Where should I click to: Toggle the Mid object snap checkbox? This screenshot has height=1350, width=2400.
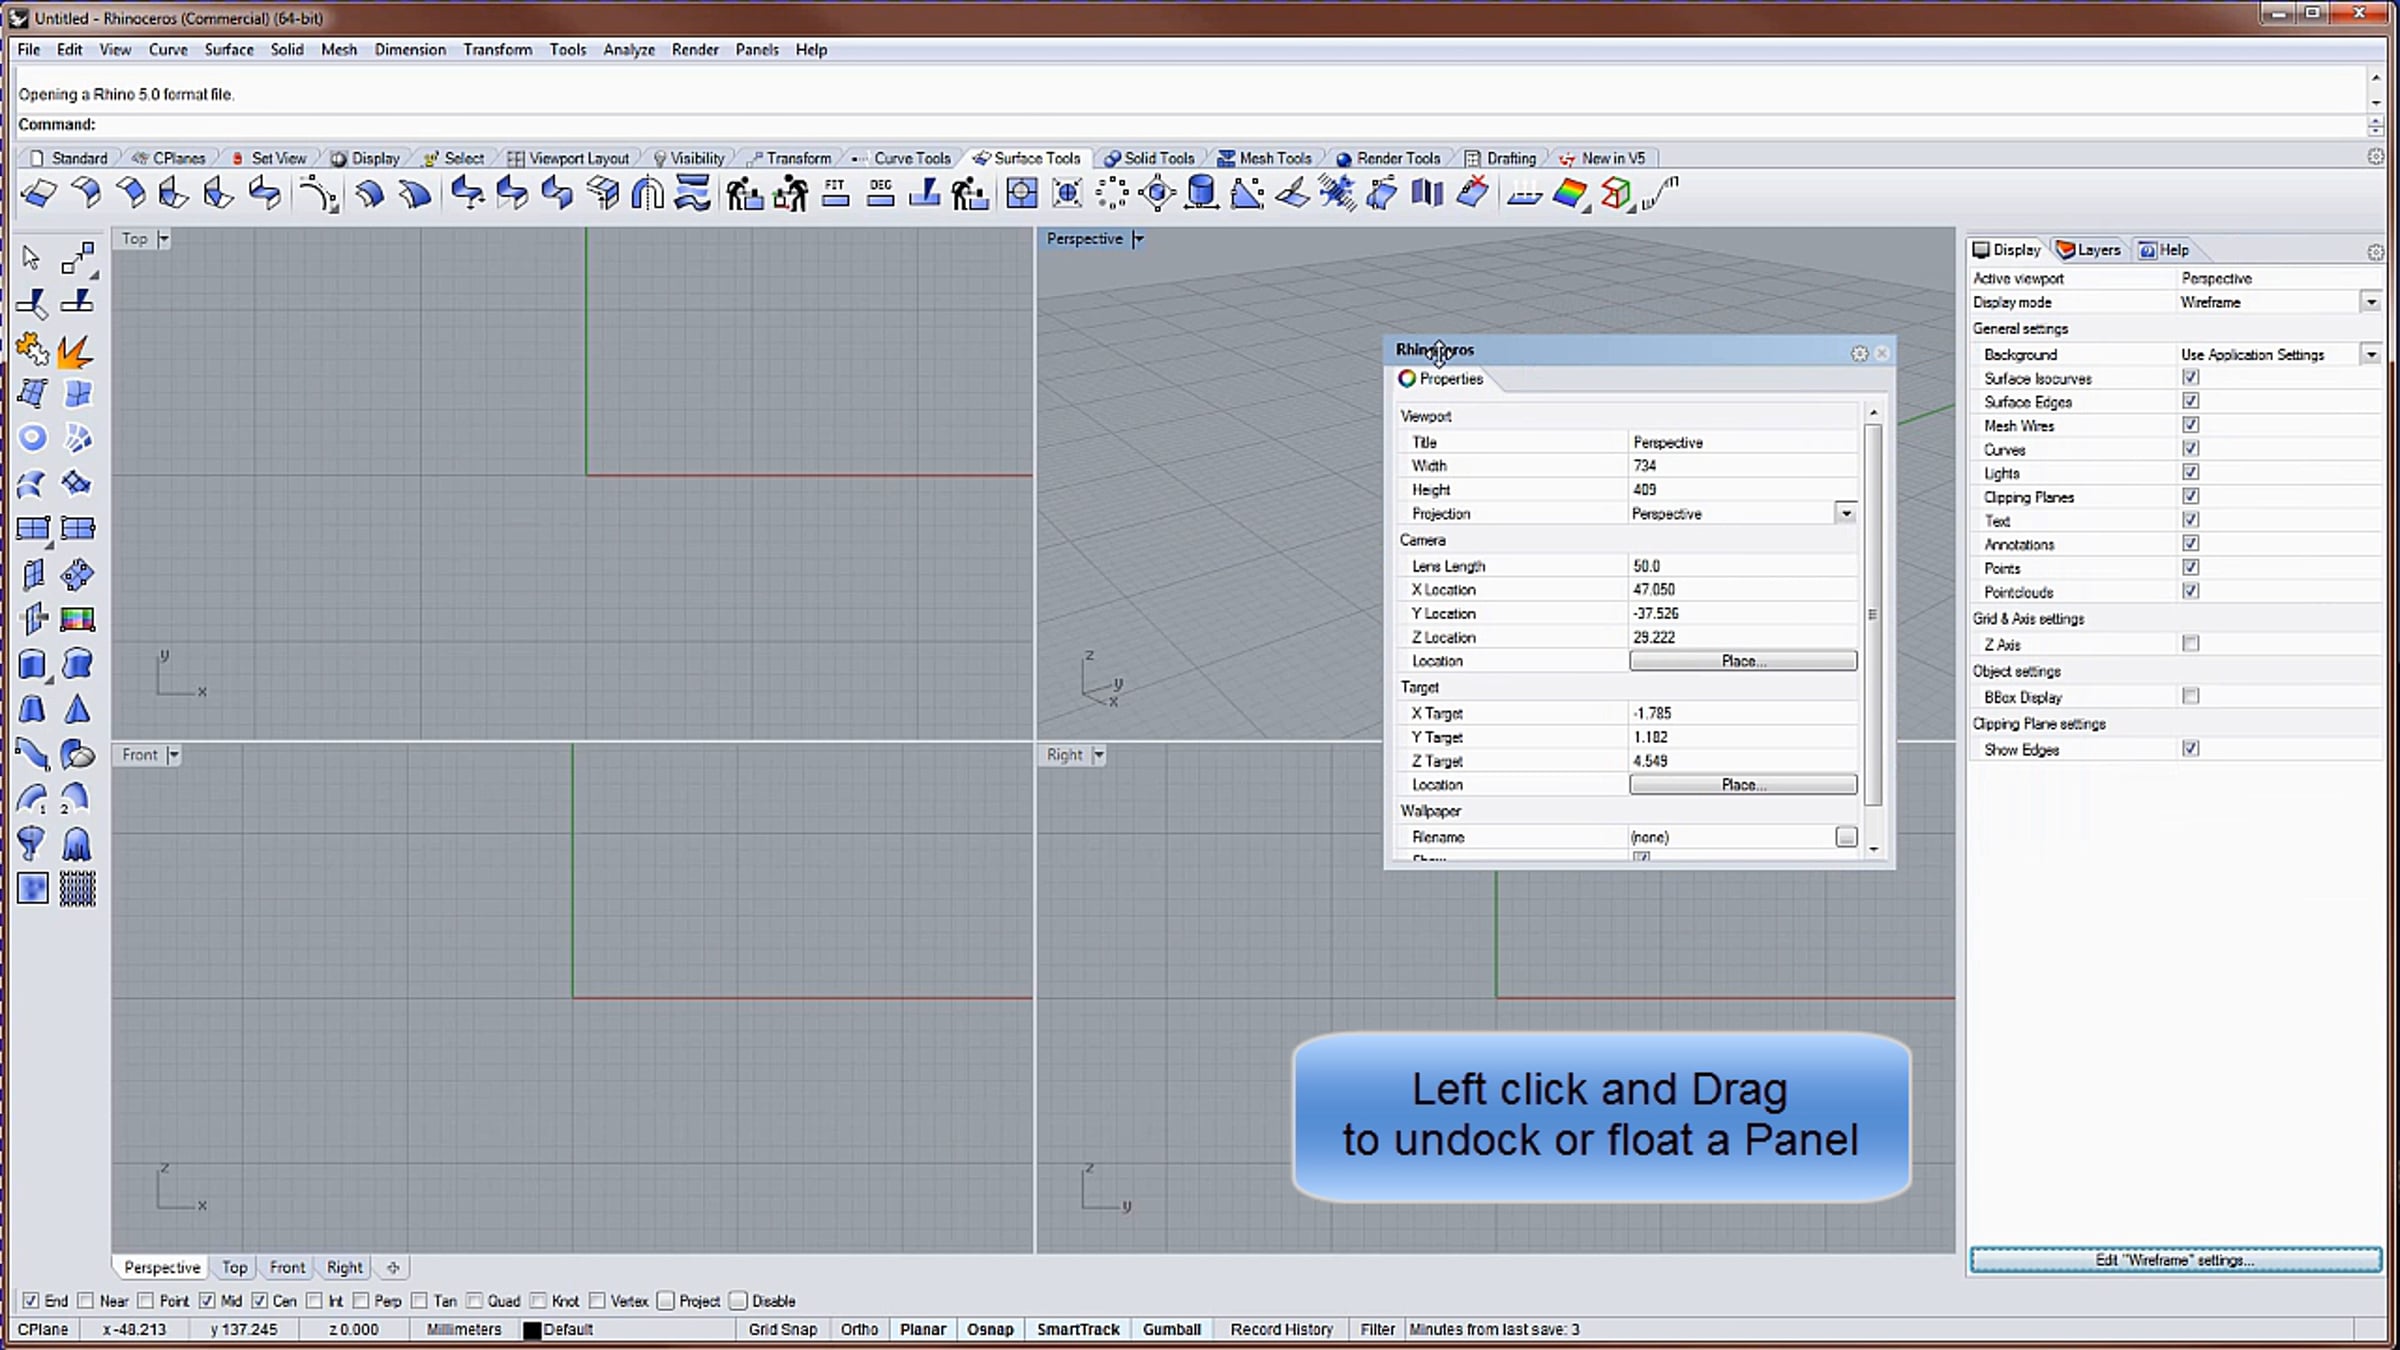207,1301
